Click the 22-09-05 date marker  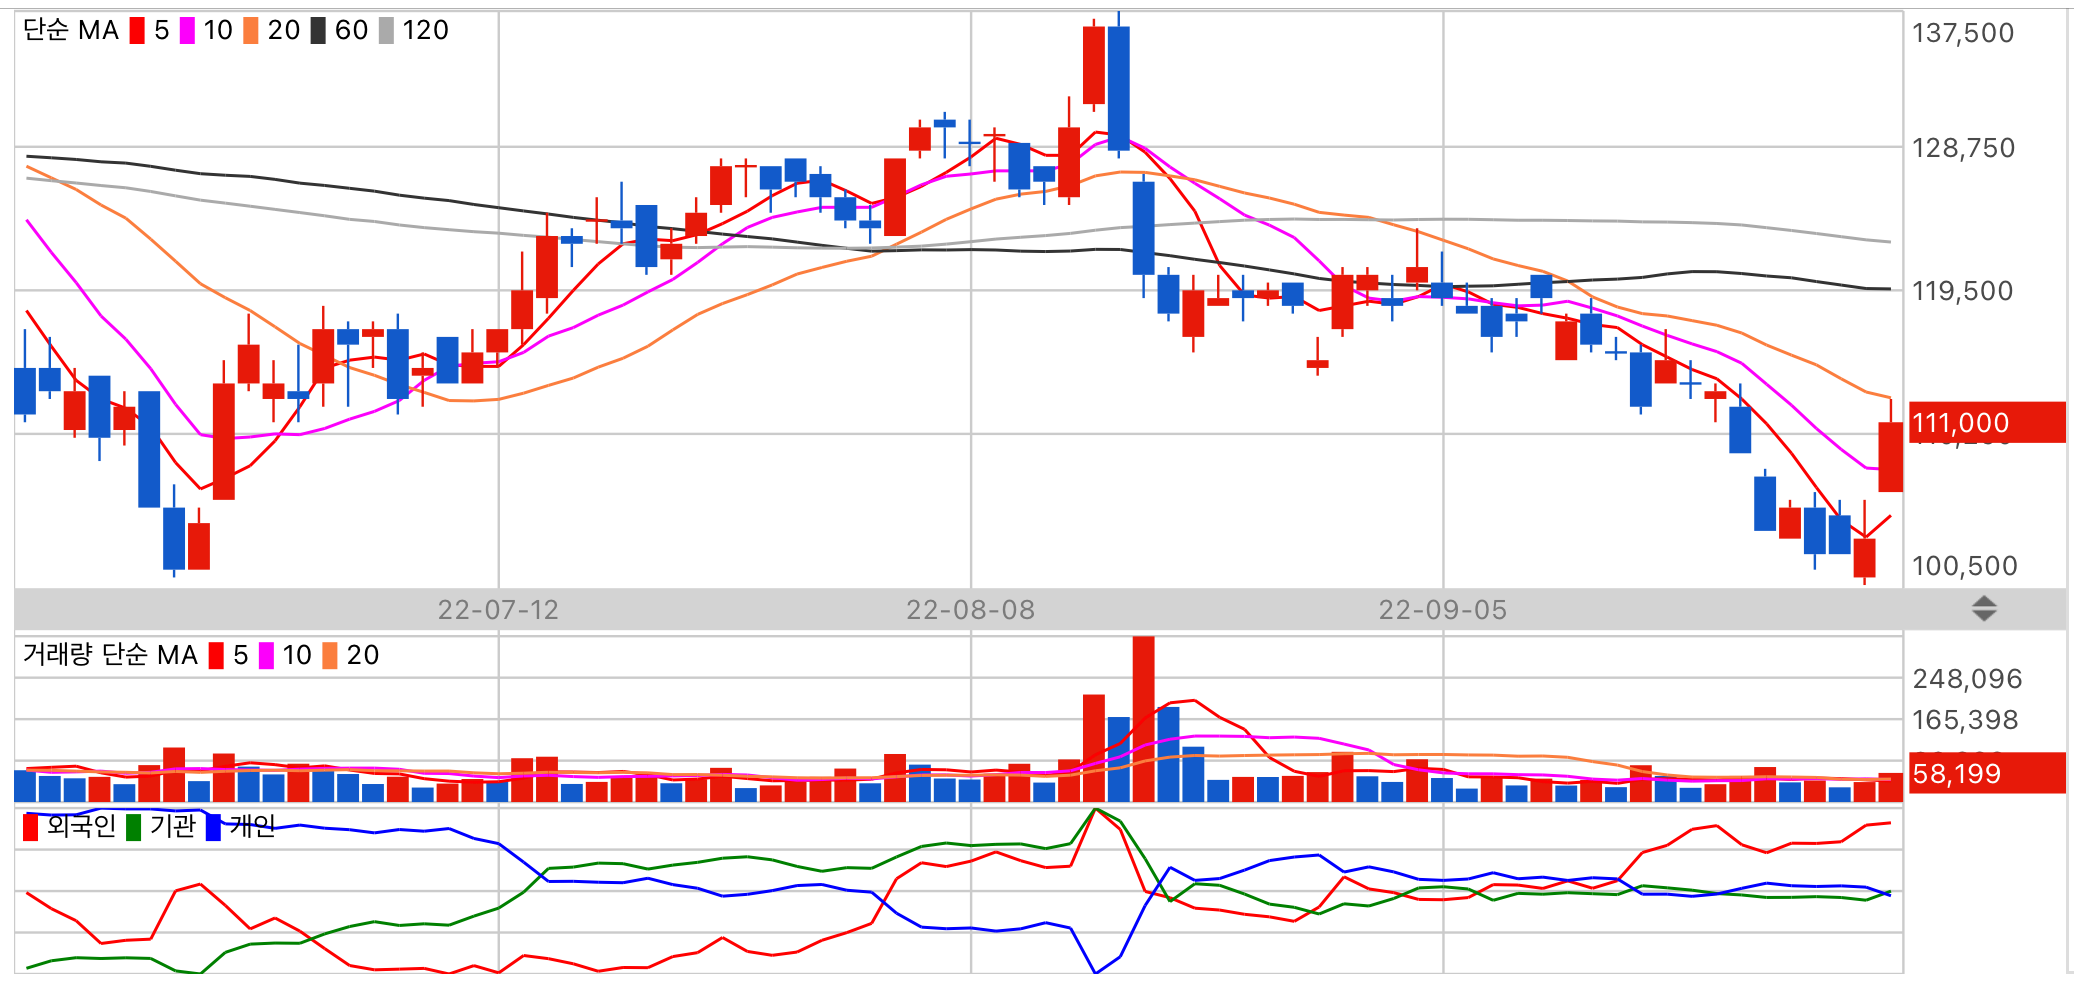click(1442, 610)
